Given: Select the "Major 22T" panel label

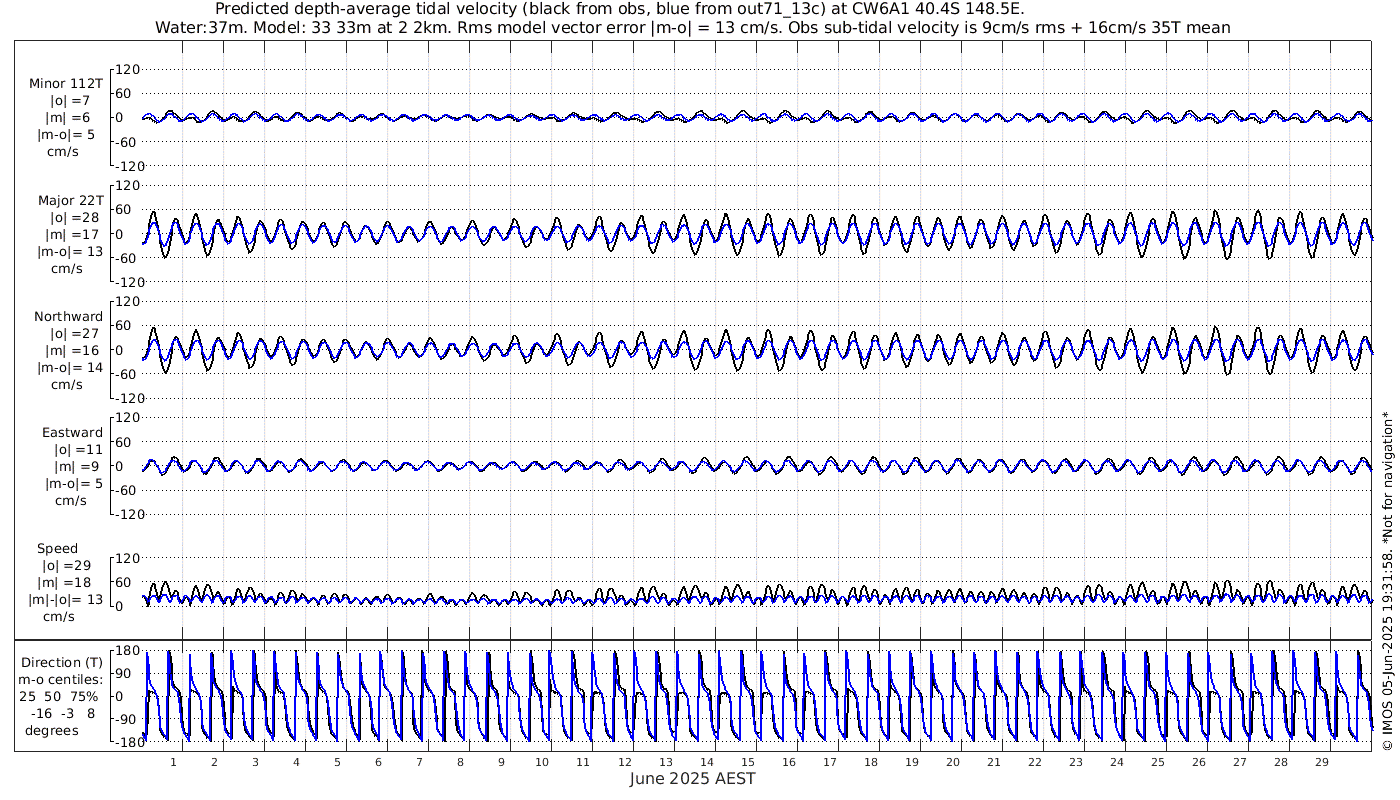Looking at the screenshot, I should (71, 200).
